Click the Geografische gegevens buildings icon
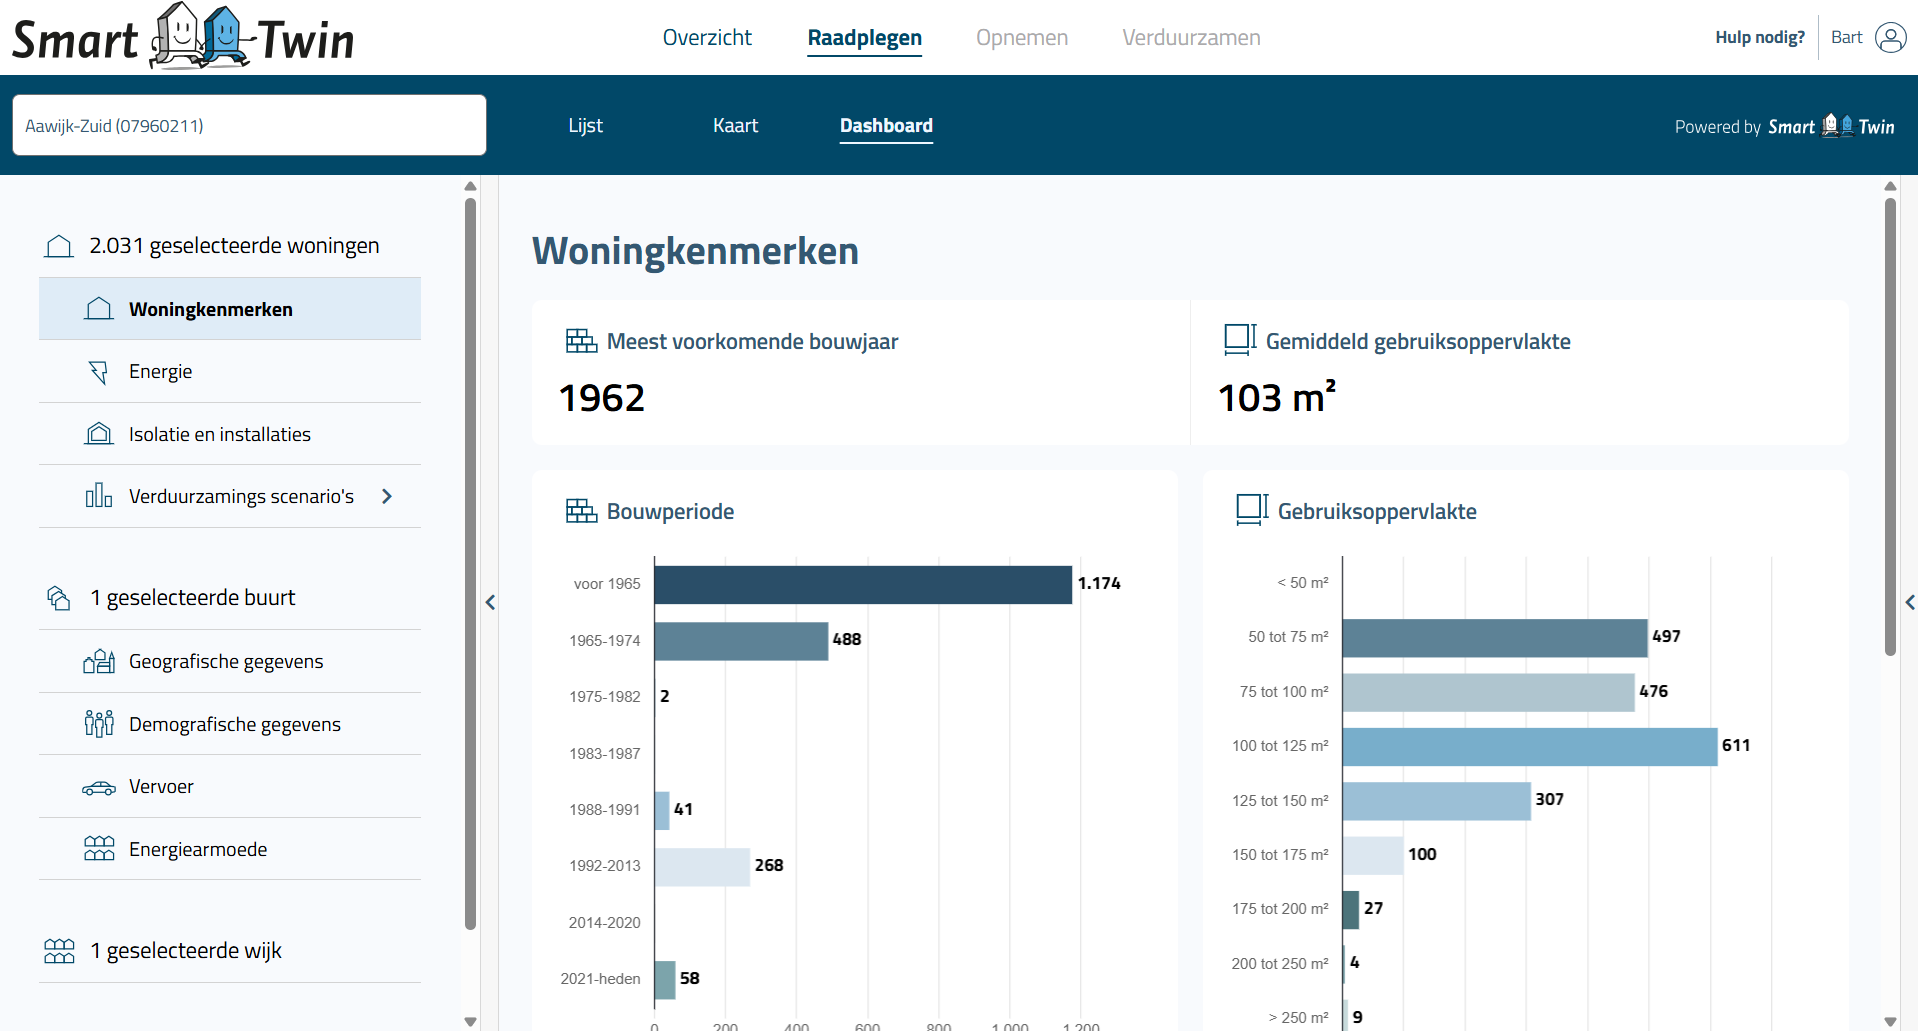The image size is (1918, 1031). (98, 661)
